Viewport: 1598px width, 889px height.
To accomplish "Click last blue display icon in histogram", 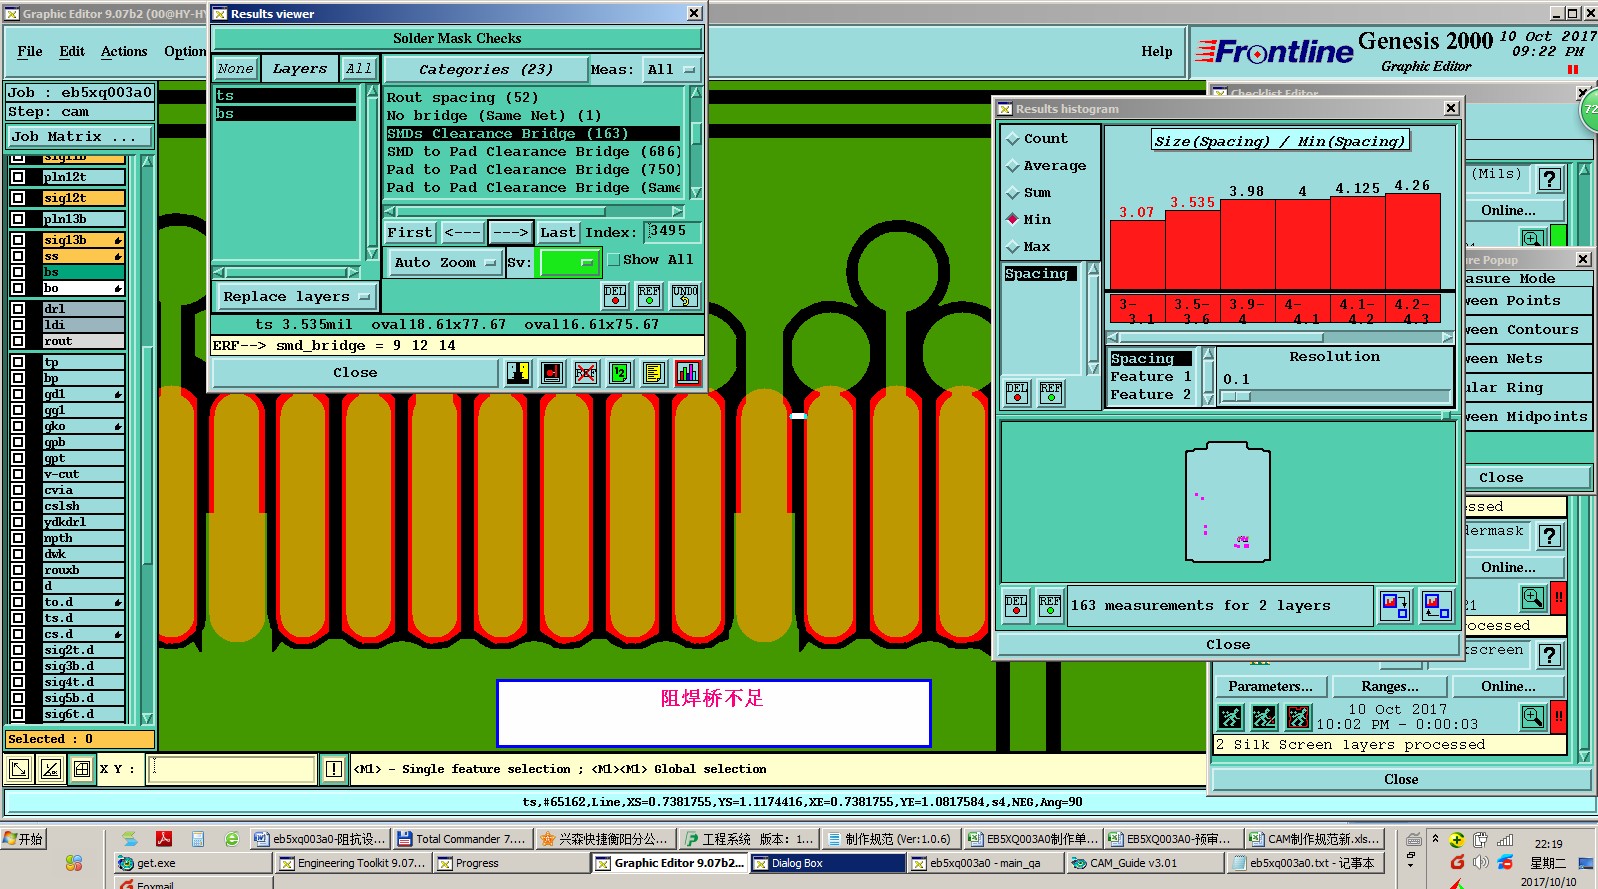I will 1437,606.
